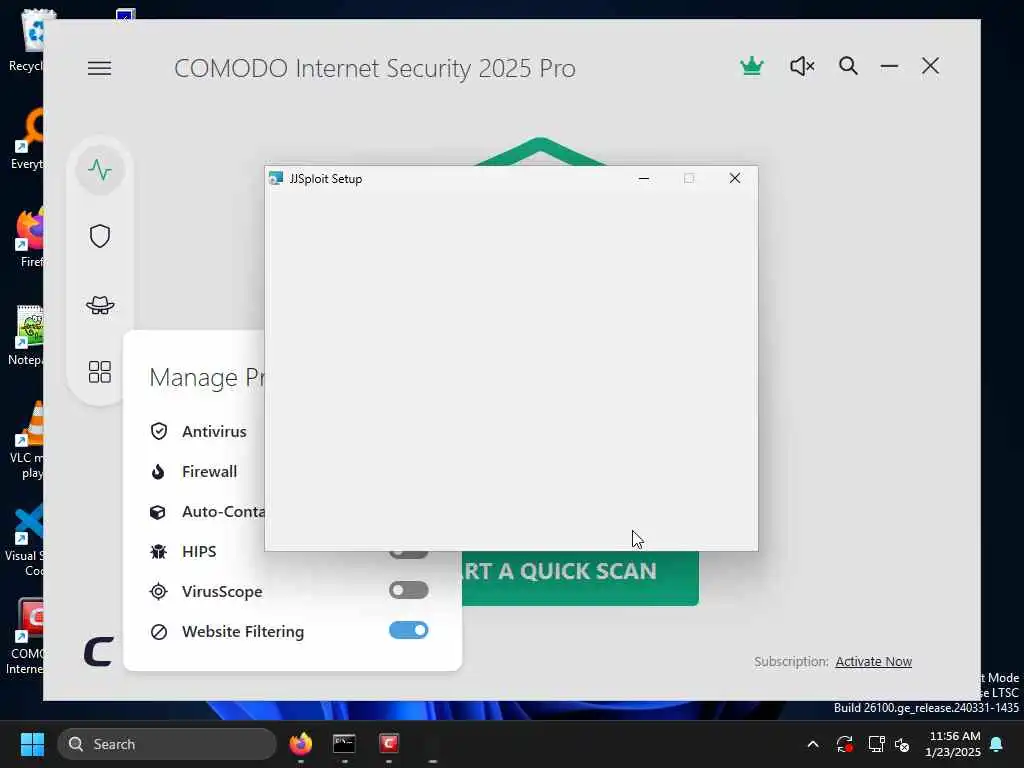Select the HIPS label
Screen dimensions: 1024x768
point(199,552)
